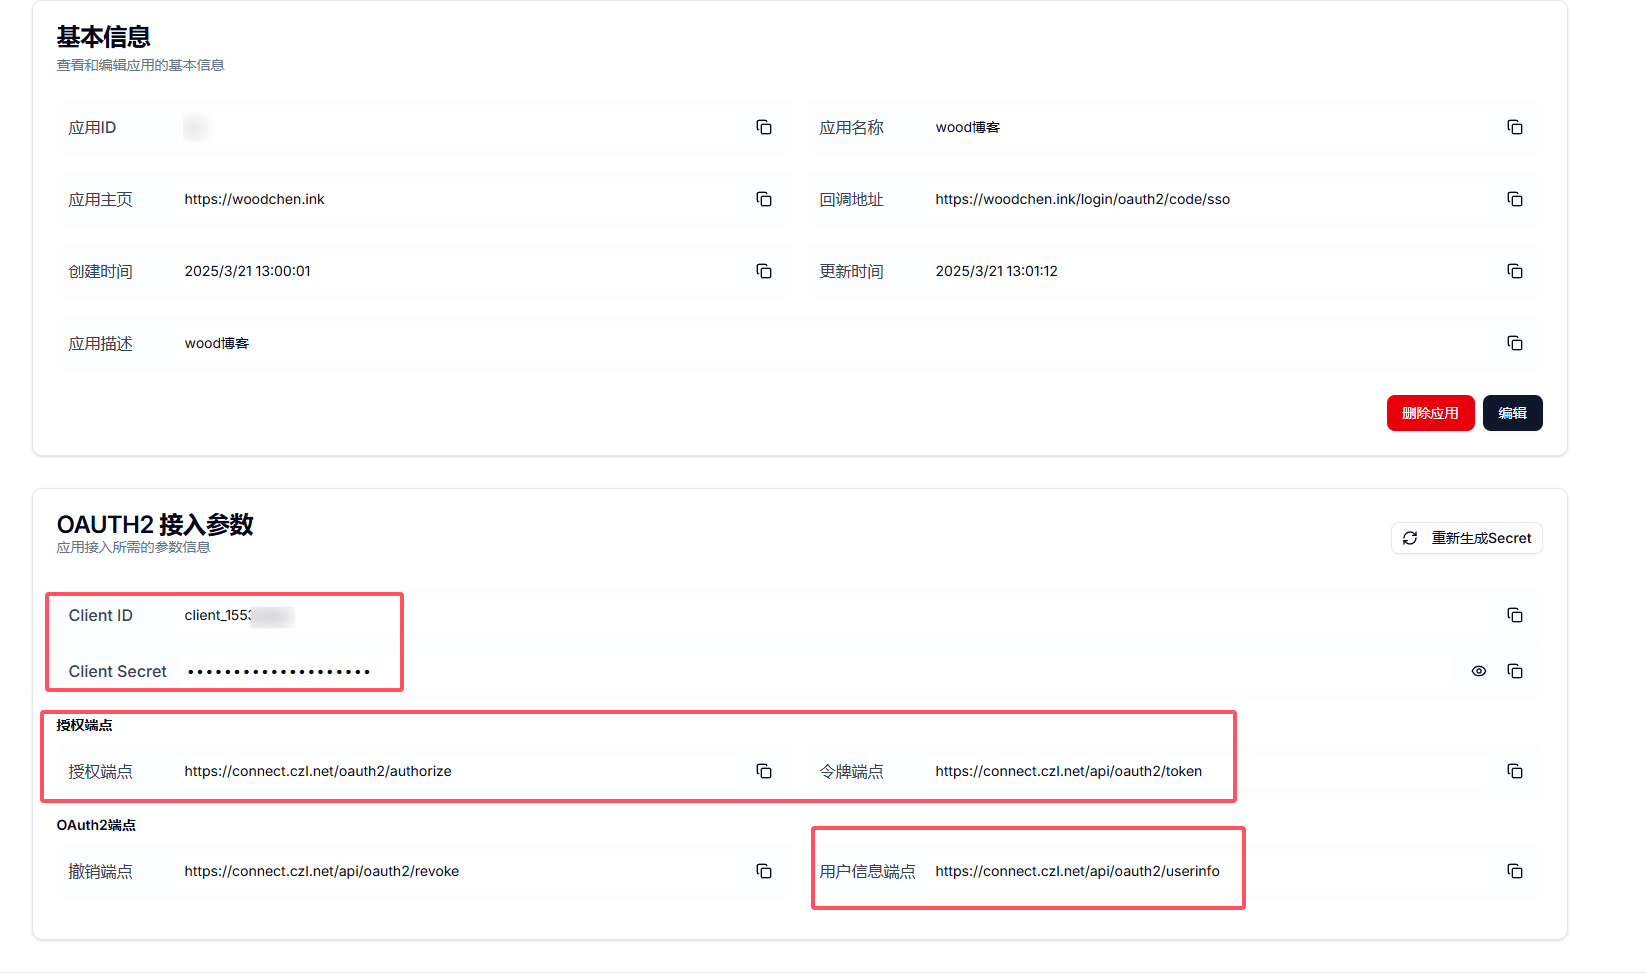Select the api/oauth2/token endpoint URL text

tap(1069, 771)
